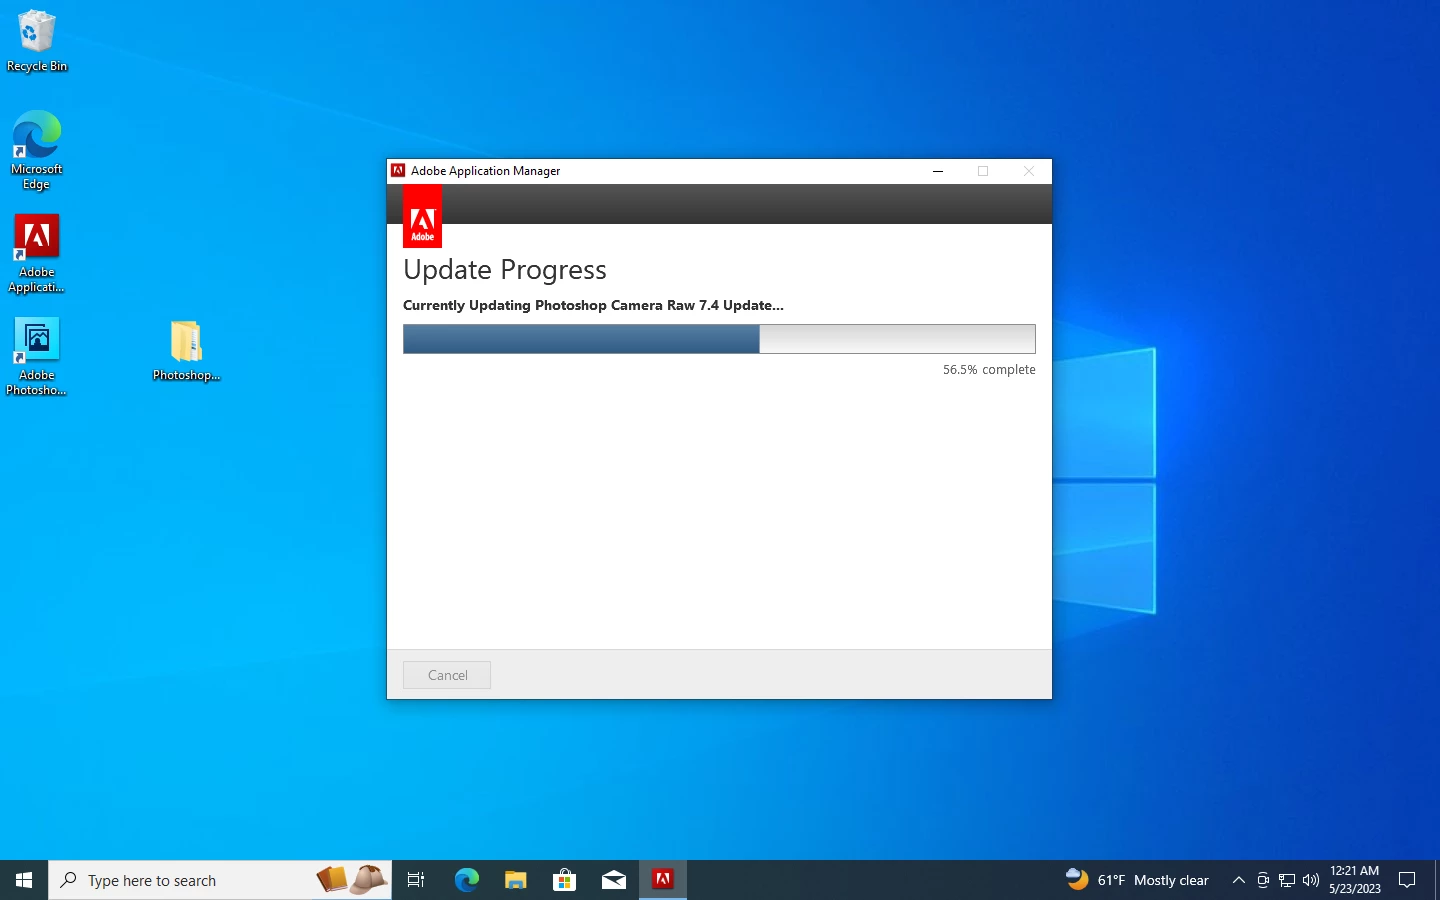Click the 56.5% complete text
Image resolution: width=1440 pixels, height=900 pixels.
[x=989, y=370]
